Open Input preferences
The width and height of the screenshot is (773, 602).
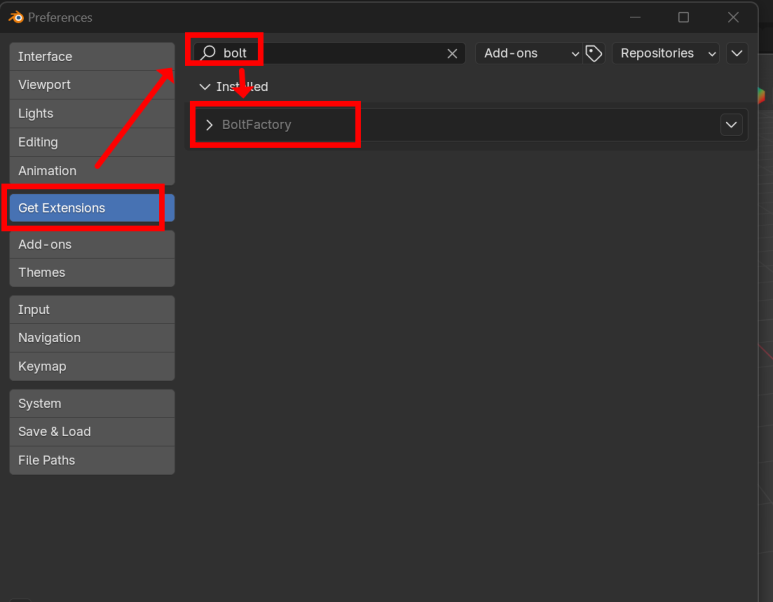[x=92, y=310]
